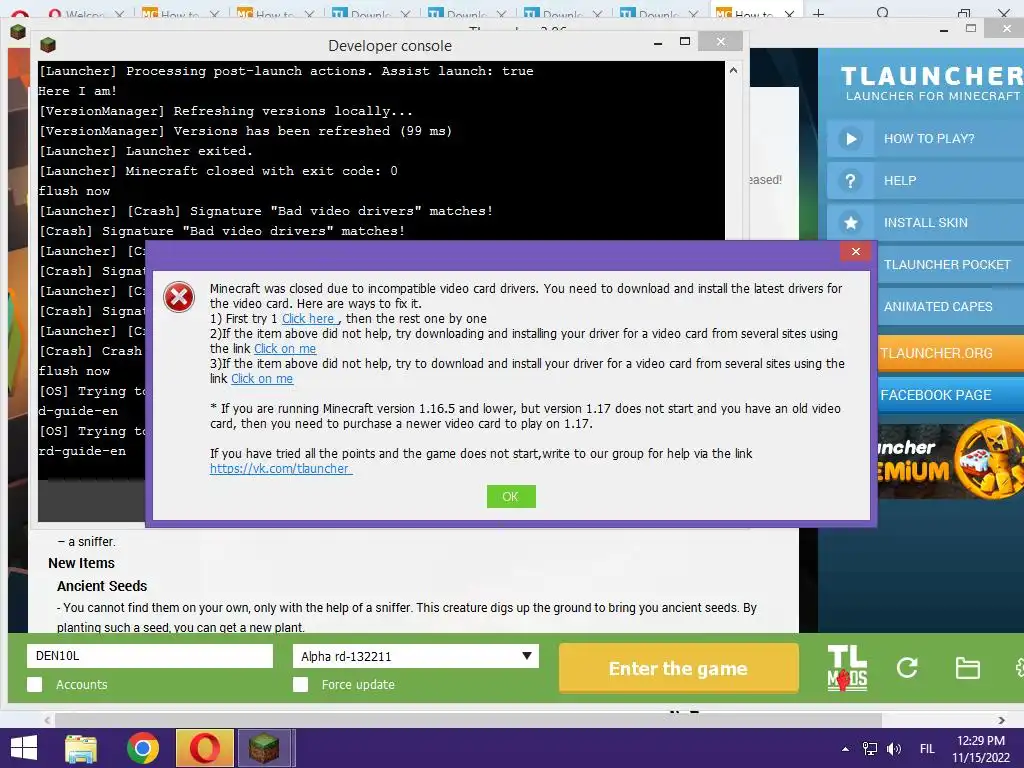Click the INSTALL SKIN star icon

click(850, 223)
